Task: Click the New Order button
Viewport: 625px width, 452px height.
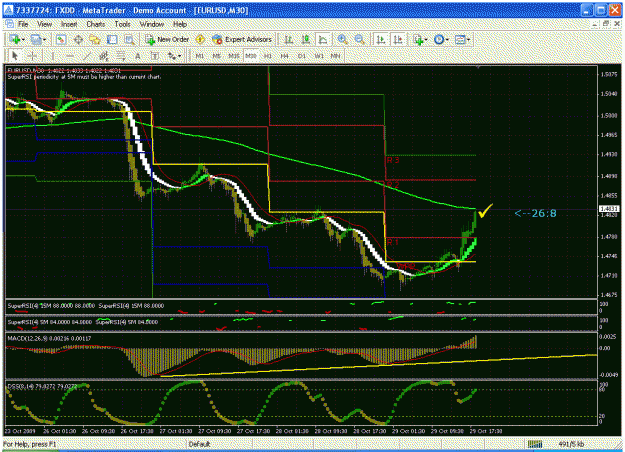Action: coord(167,39)
